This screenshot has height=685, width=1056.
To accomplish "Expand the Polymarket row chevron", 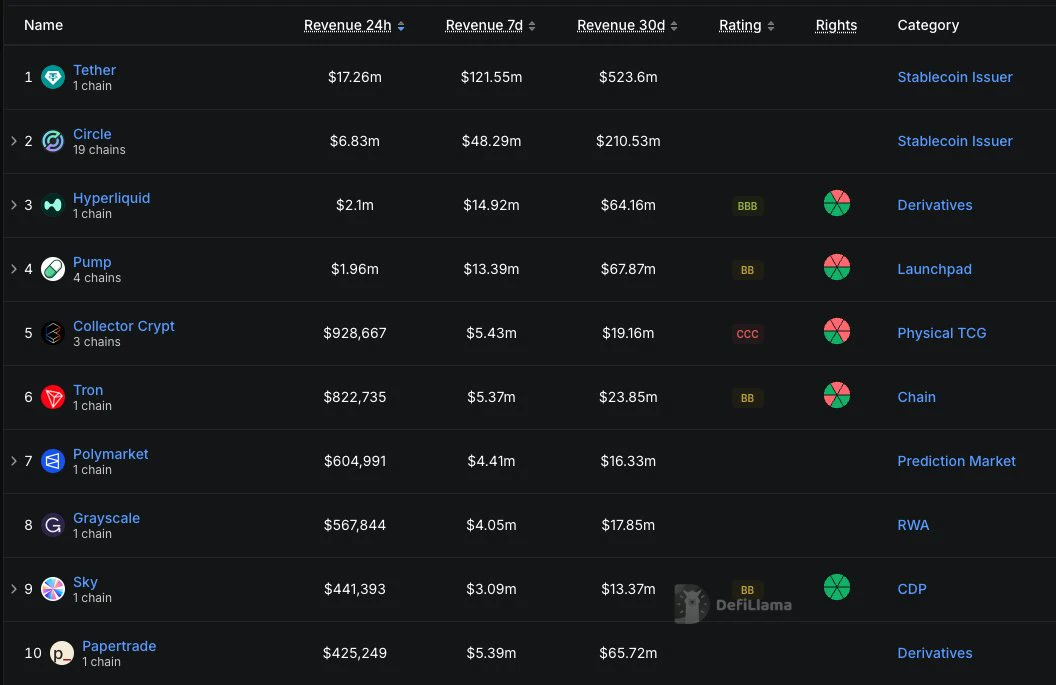I will pyautogui.click(x=13, y=461).
